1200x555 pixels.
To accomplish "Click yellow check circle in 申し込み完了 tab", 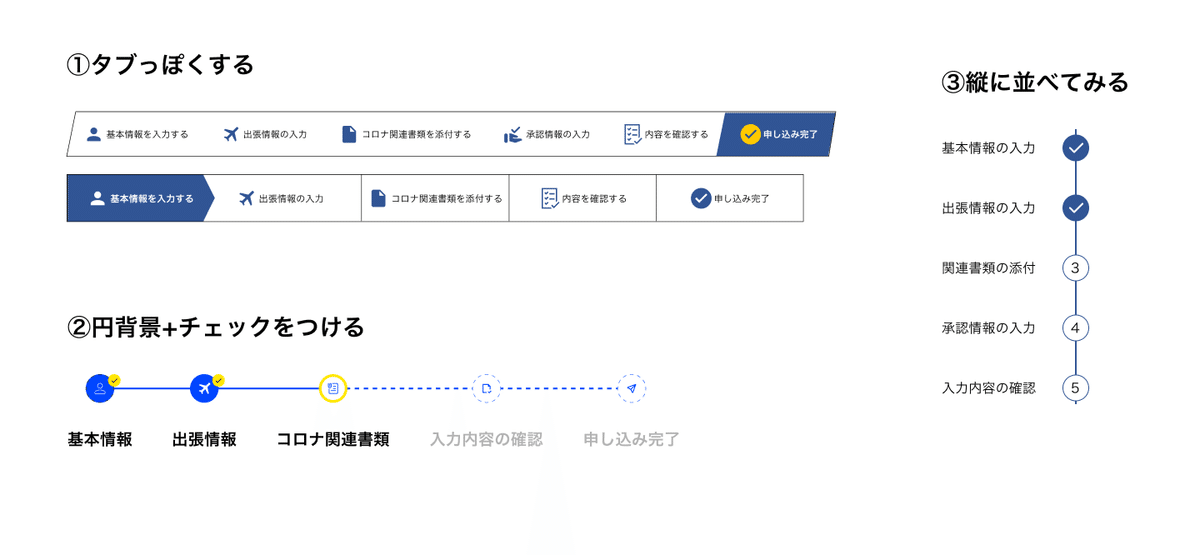I will [x=750, y=134].
